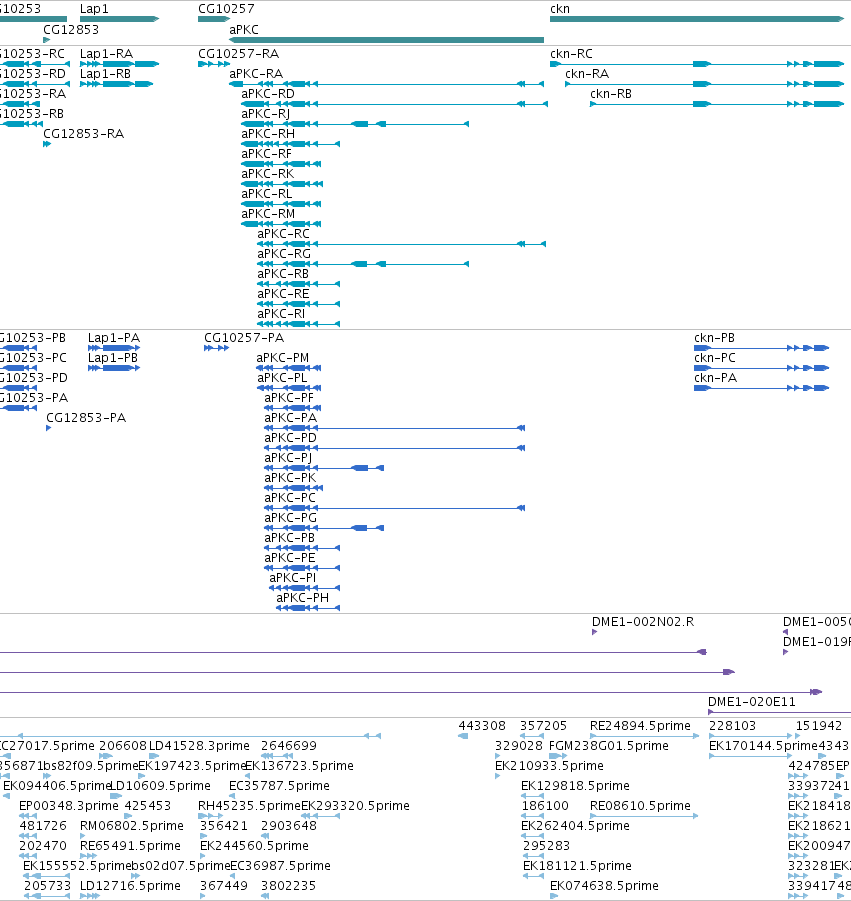The image size is (851, 901).
Task: Click protein aPKC-PF label
Action: point(289,398)
